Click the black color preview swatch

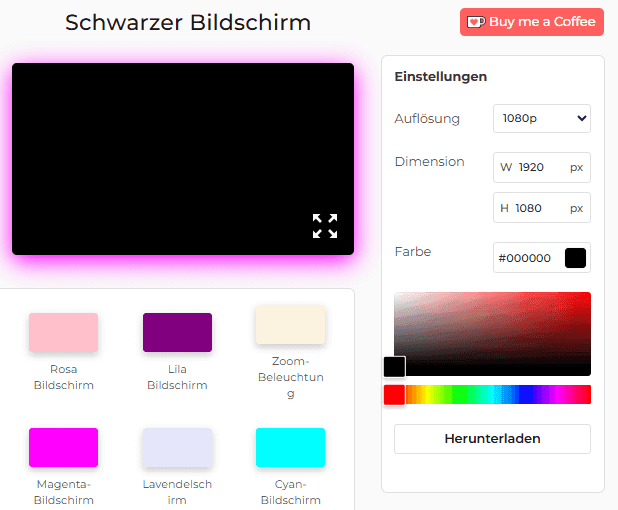pyautogui.click(x=575, y=258)
